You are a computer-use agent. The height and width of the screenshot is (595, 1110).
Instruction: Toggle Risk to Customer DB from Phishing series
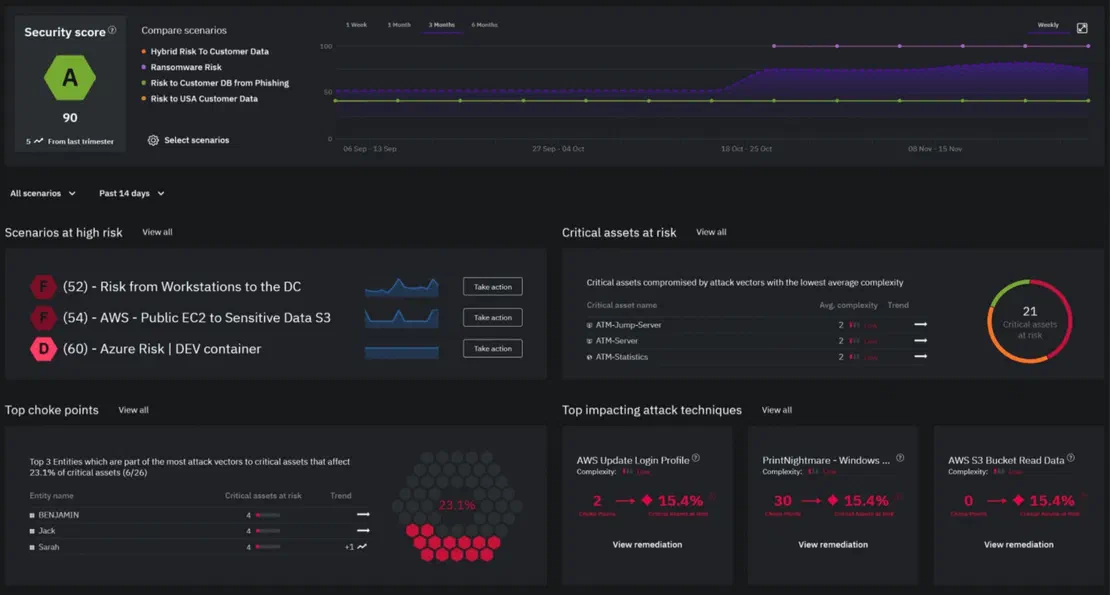[214, 83]
